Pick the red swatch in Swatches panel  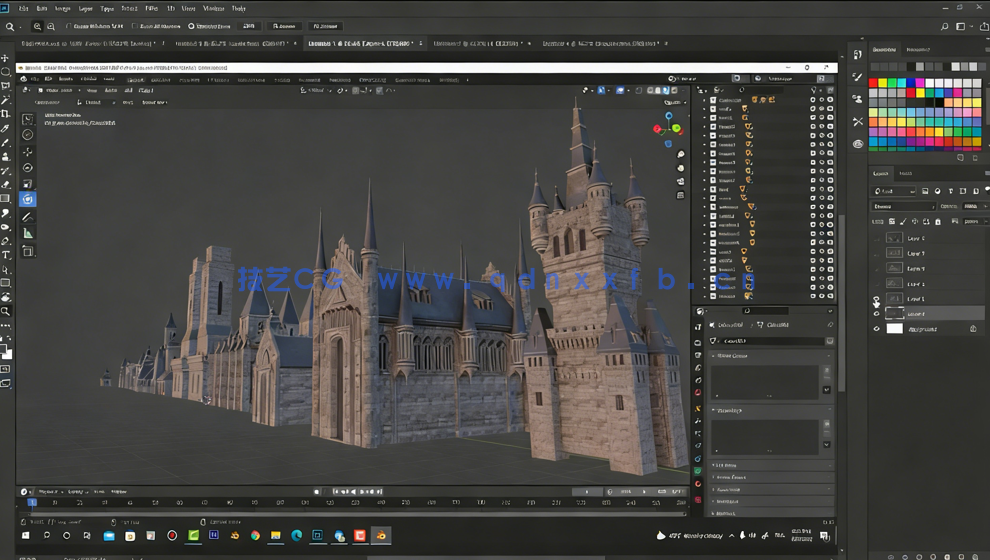point(873,83)
